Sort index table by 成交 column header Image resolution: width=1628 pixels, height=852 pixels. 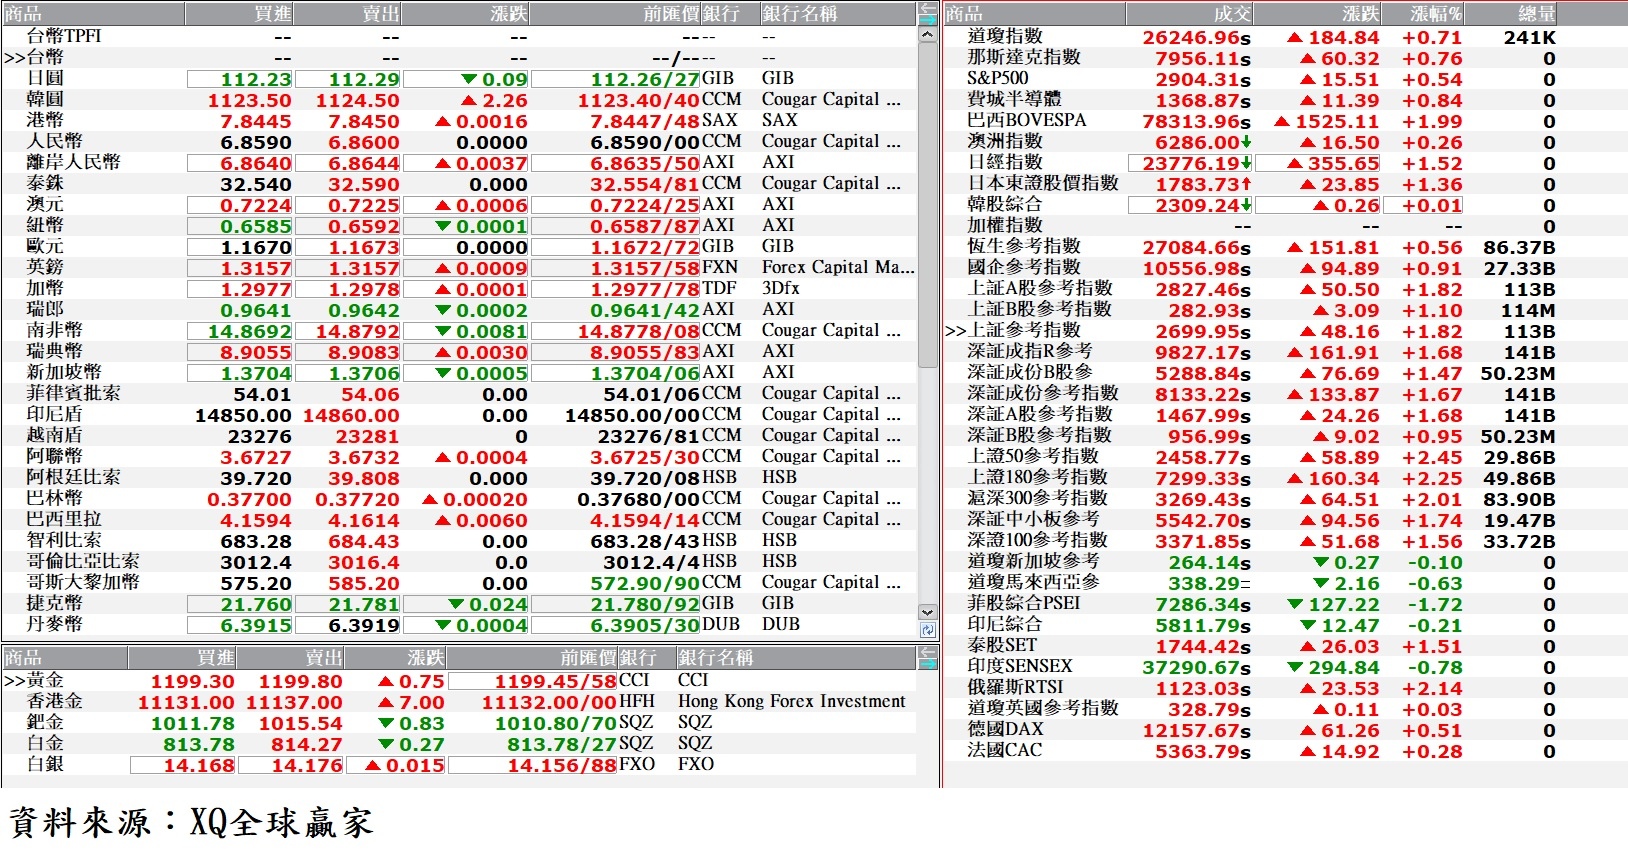point(1189,14)
